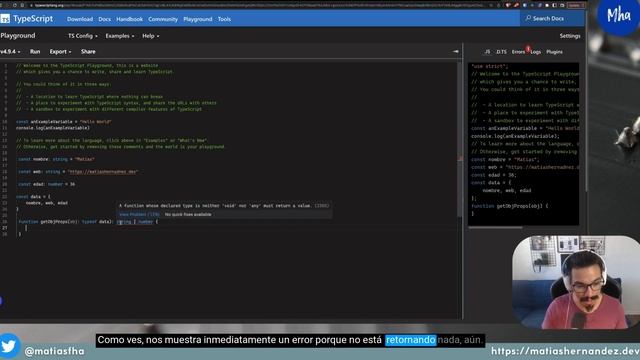The width and height of the screenshot is (640, 360).
Task: Click the 'const nombre: string' code line
Action: (x=56, y=159)
